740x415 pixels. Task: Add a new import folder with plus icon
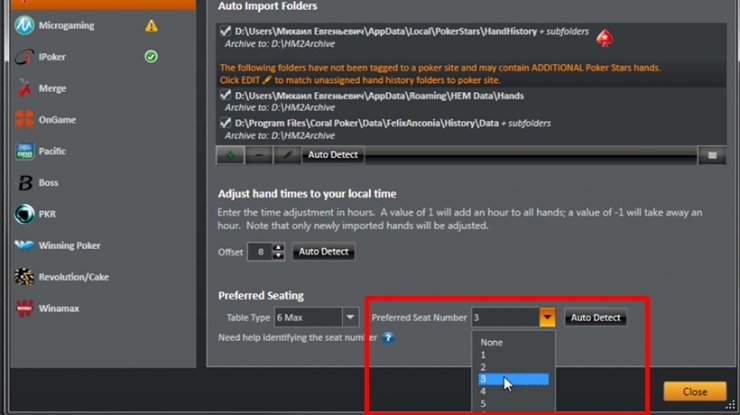click(230, 155)
